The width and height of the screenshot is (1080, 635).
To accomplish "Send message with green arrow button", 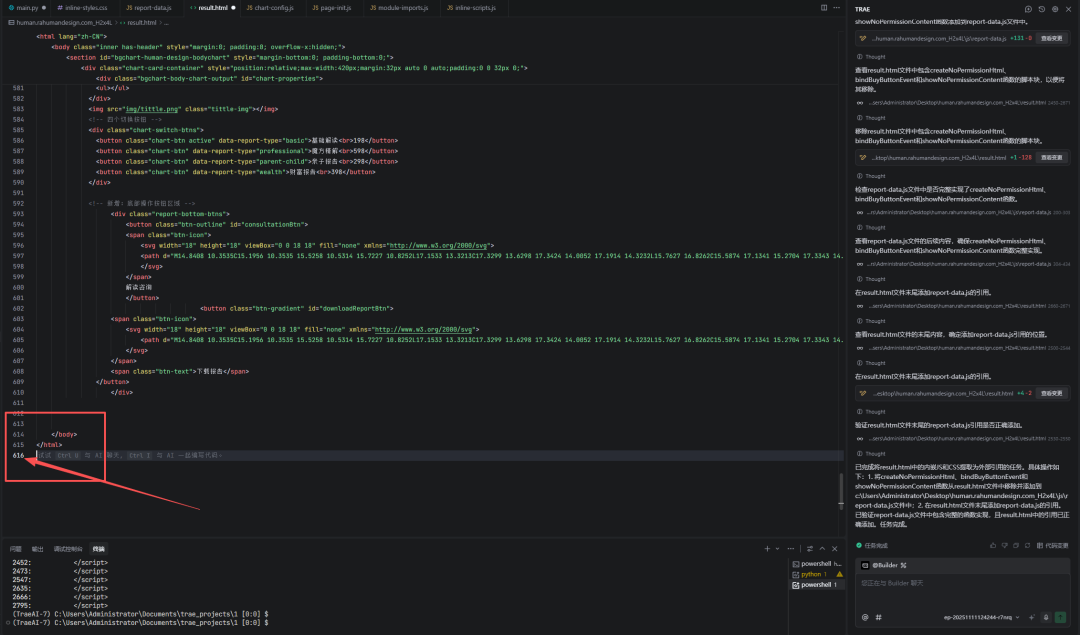I will [x=1060, y=617].
